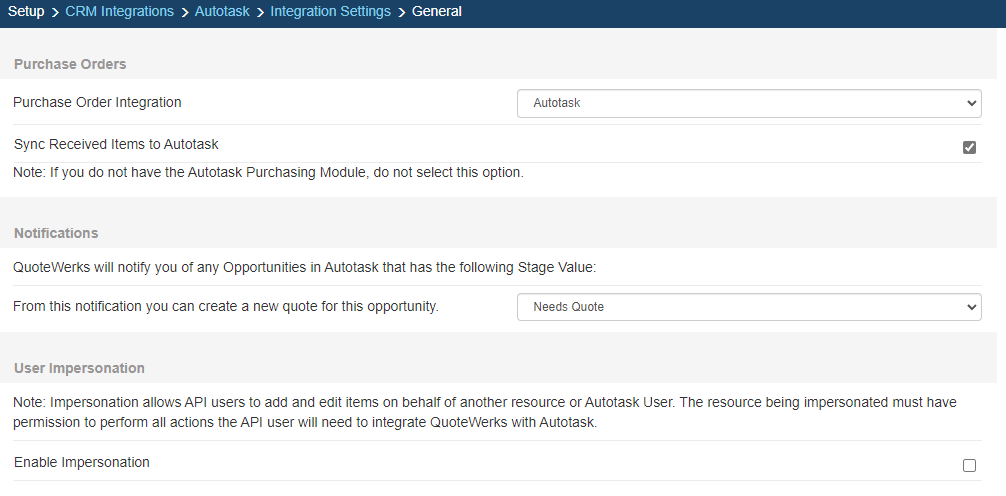Click the Autotask Purchasing Module note text
This screenshot has height=496, width=1006.
pyautogui.click(x=268, y=172)
